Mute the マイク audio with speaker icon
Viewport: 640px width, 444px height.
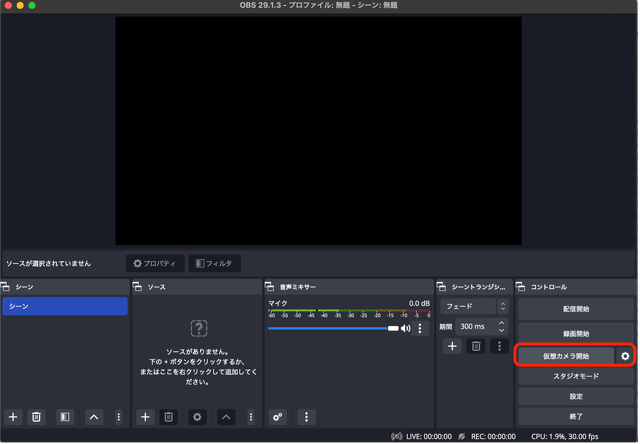405,328
